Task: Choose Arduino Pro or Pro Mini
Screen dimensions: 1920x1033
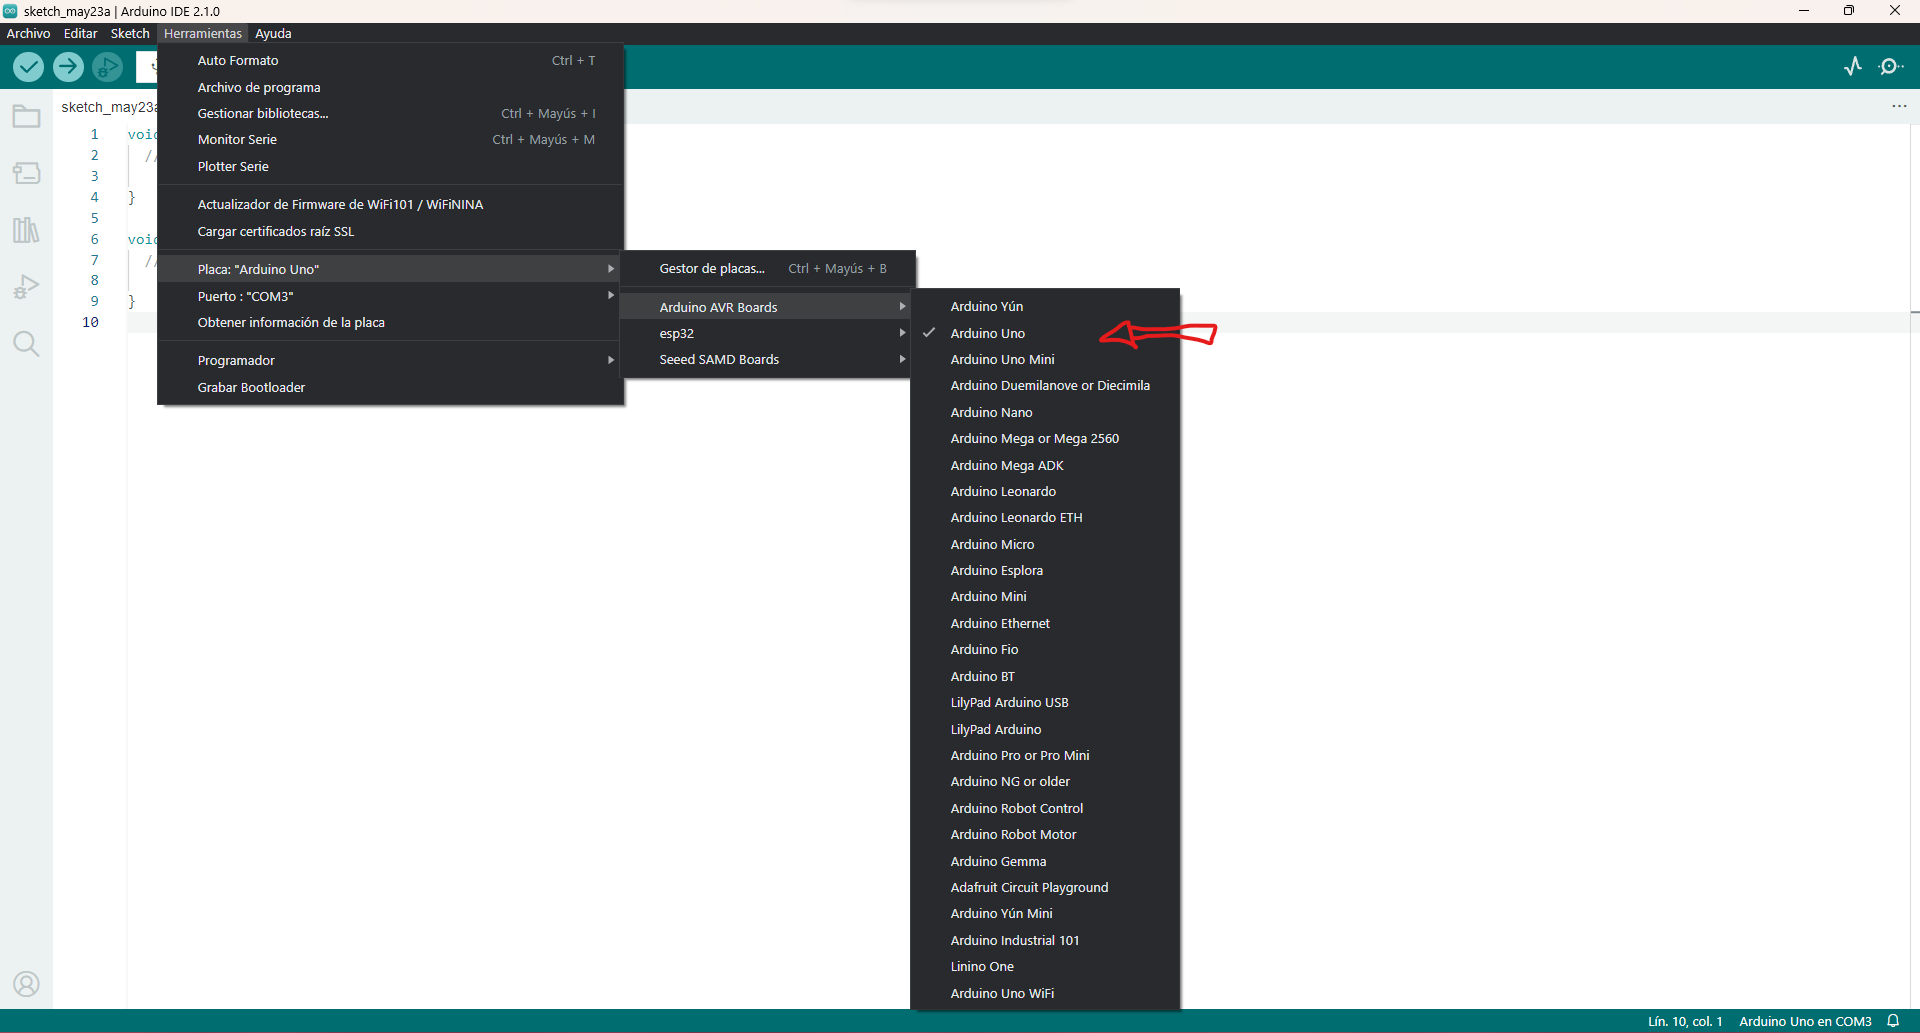Action: [1045, 755]
